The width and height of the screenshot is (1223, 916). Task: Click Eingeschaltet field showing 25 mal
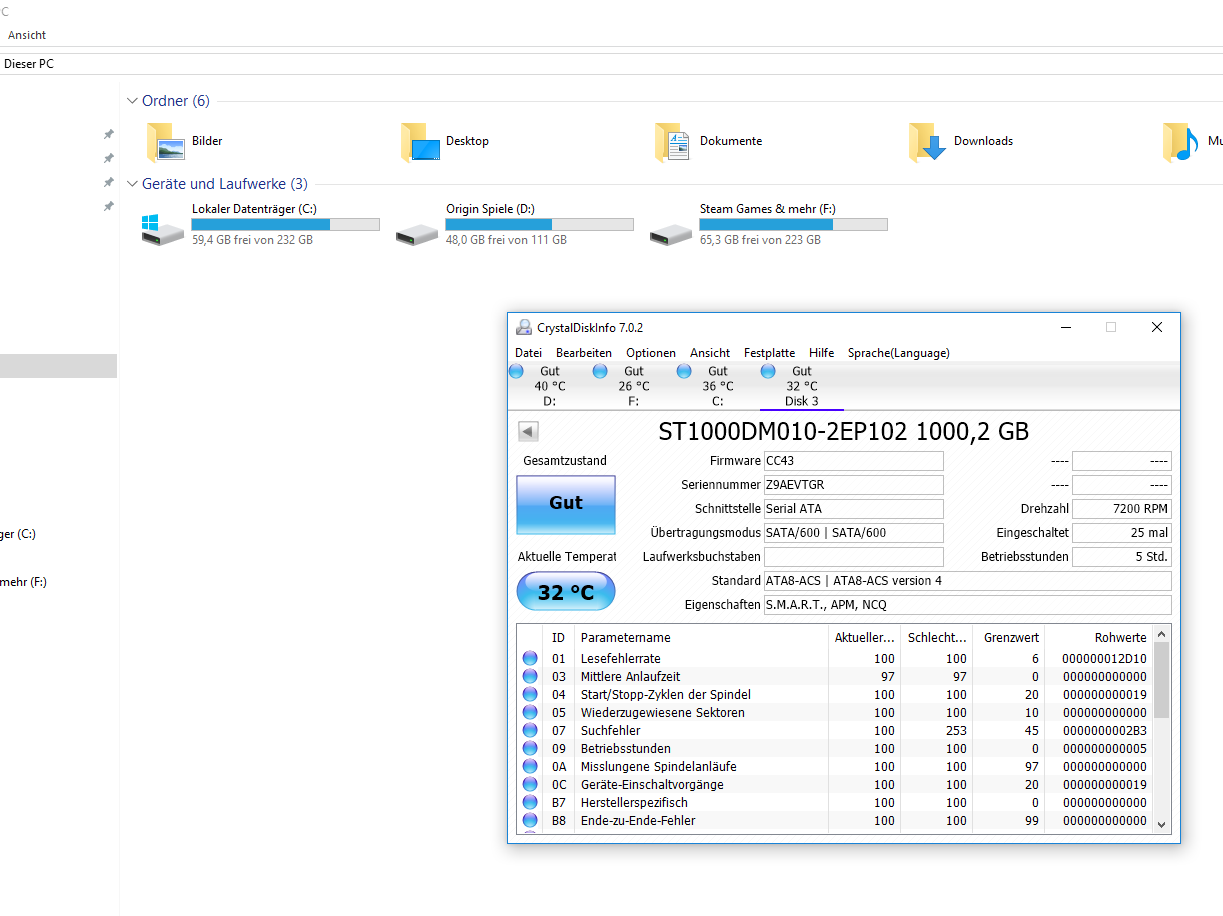(x=1121, y=533)
